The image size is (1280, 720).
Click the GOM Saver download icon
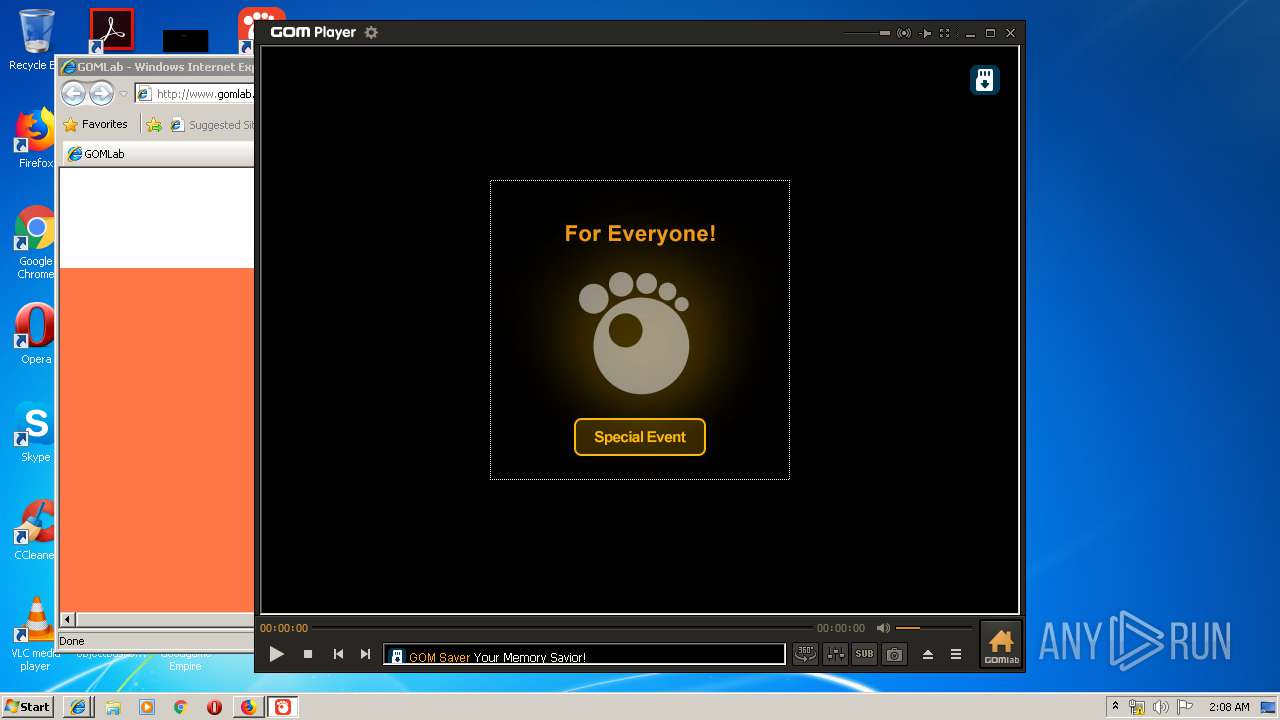(x=985, y=80)
